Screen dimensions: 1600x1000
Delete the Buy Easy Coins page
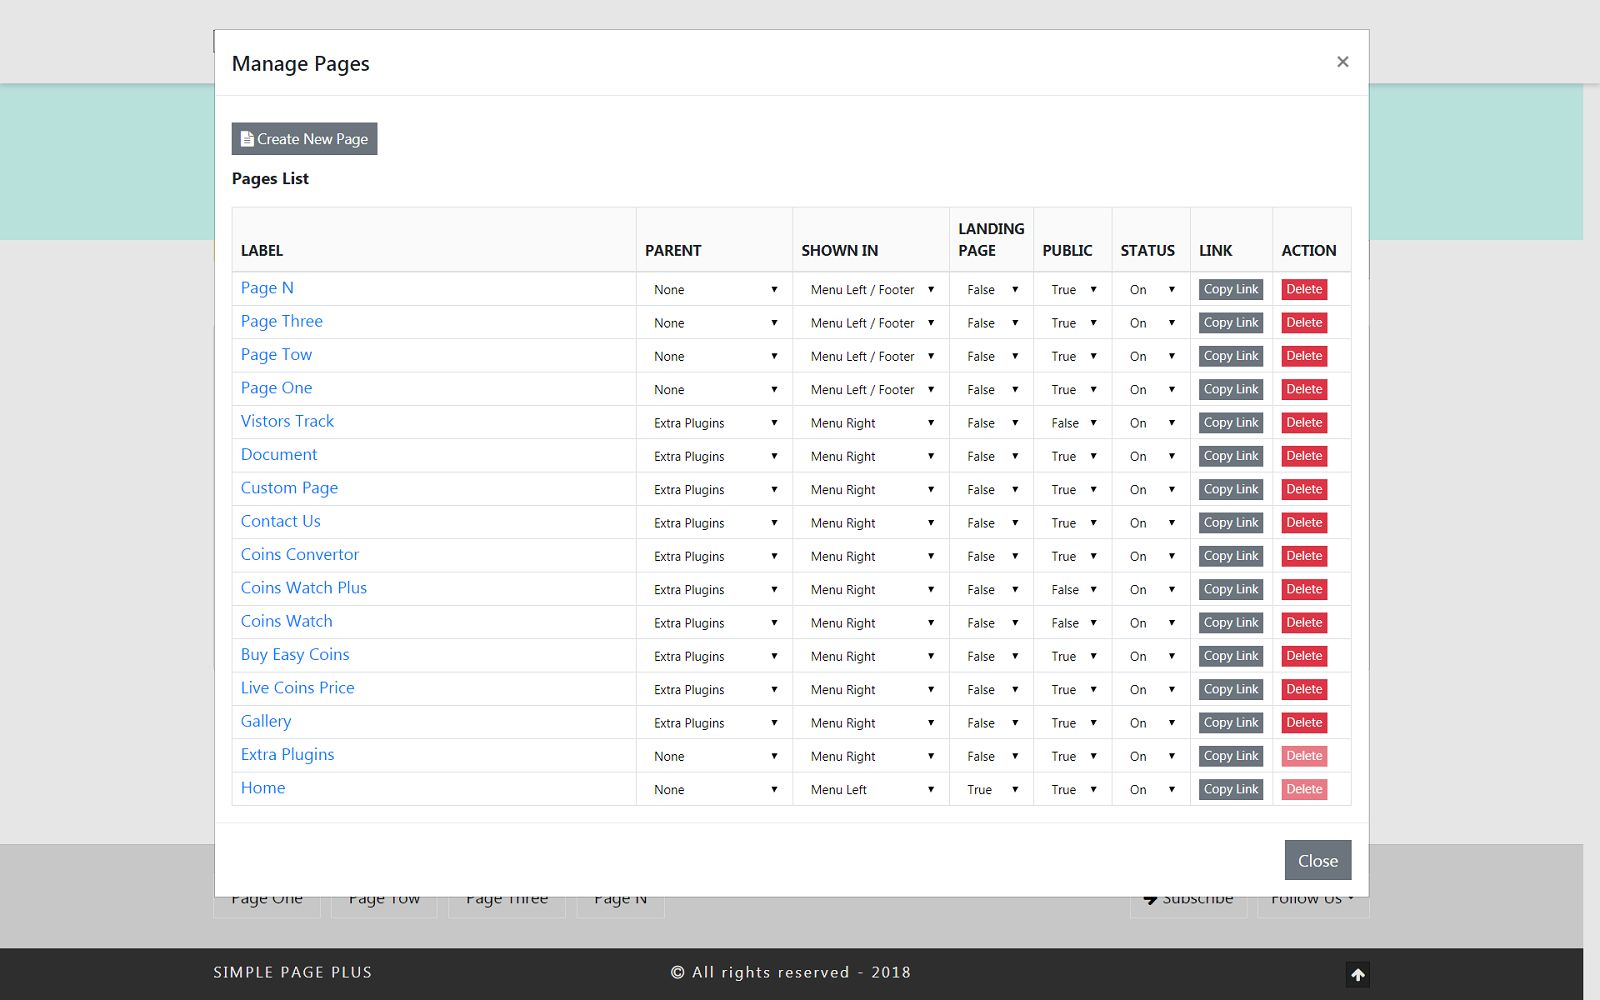tap(1304, 656)
